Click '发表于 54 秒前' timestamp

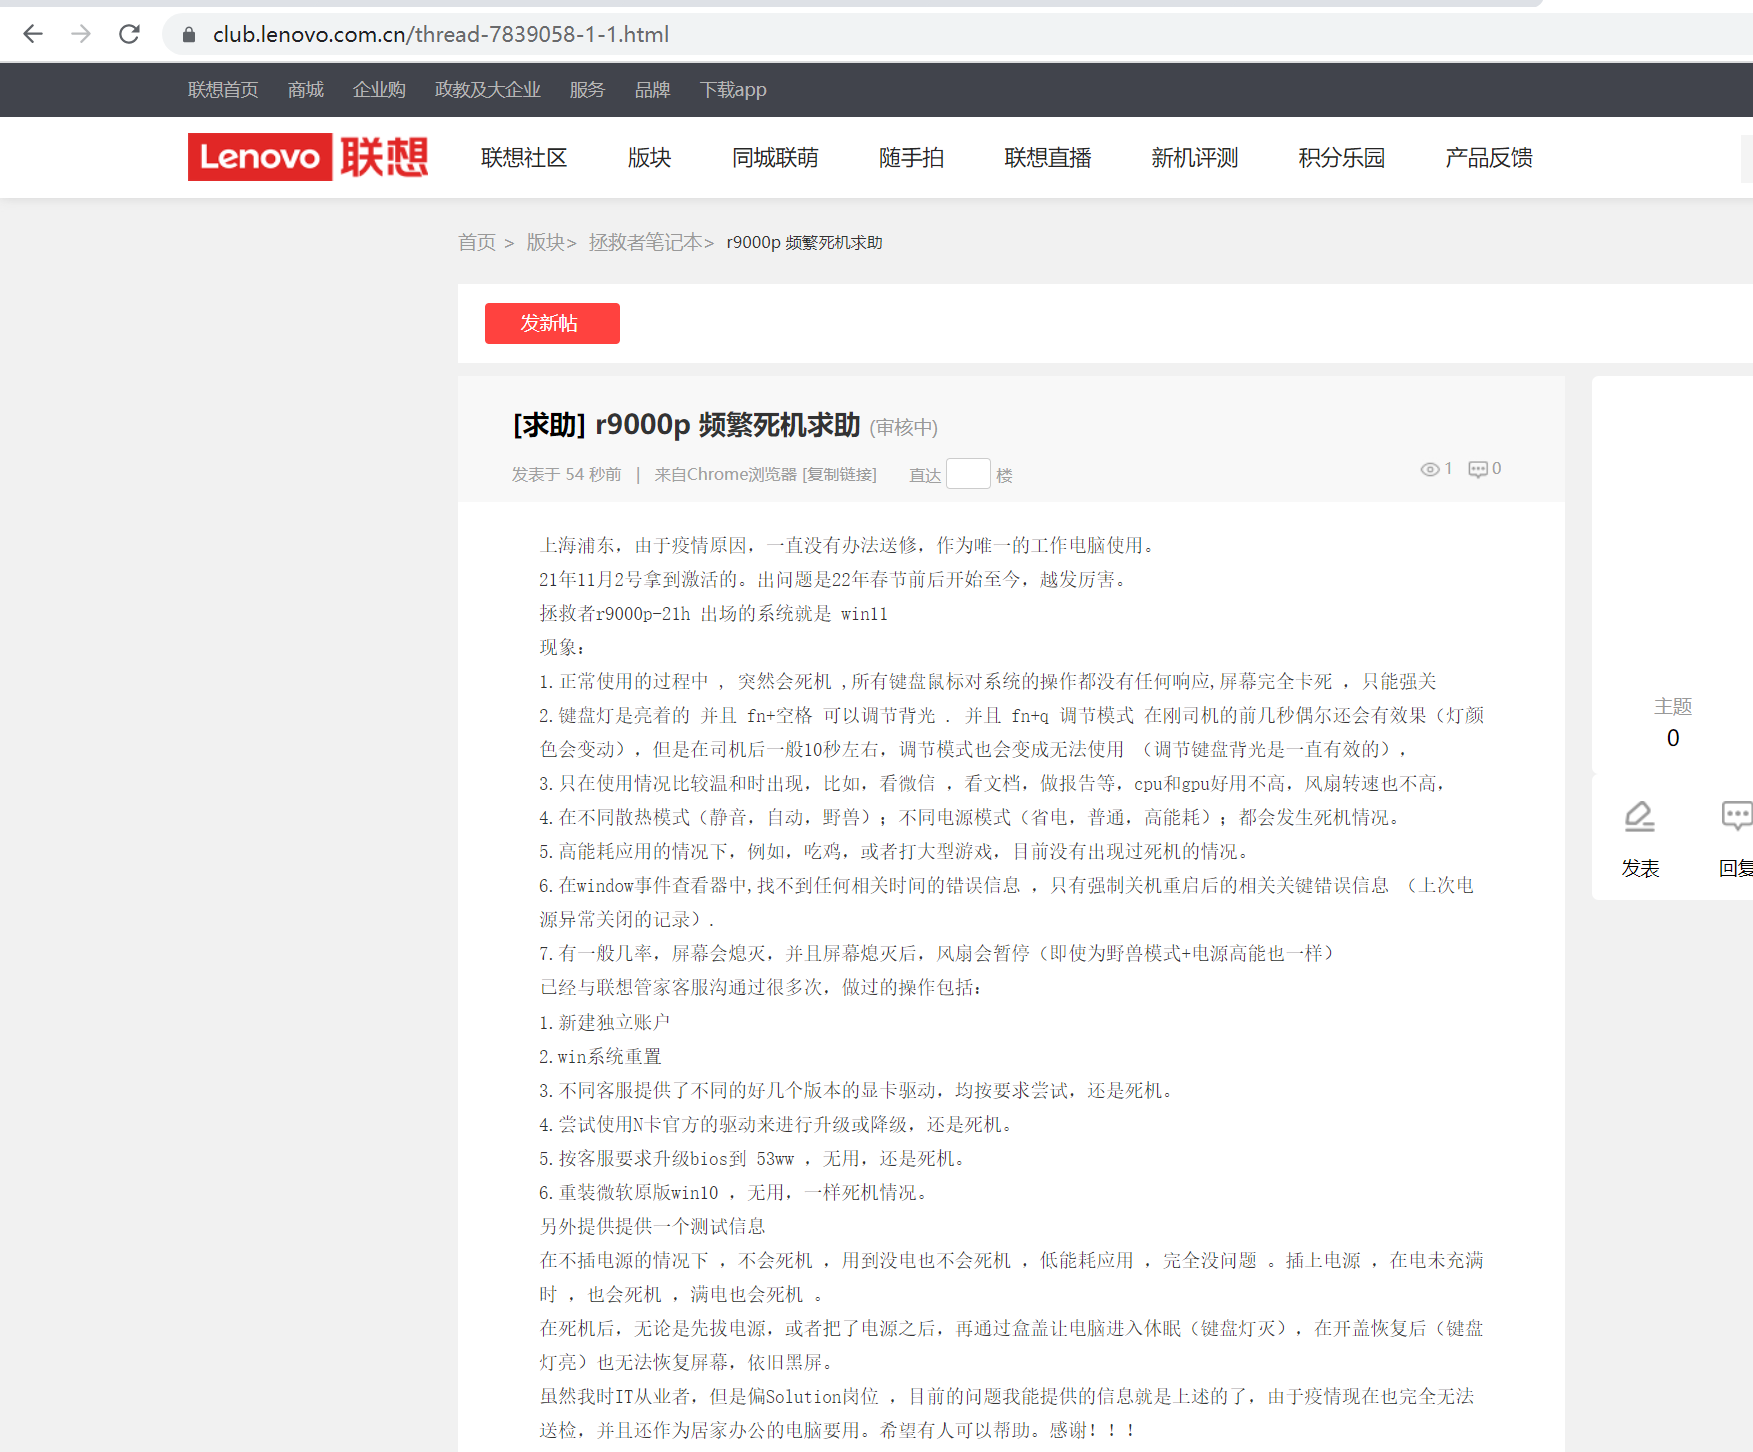(567, 474)
